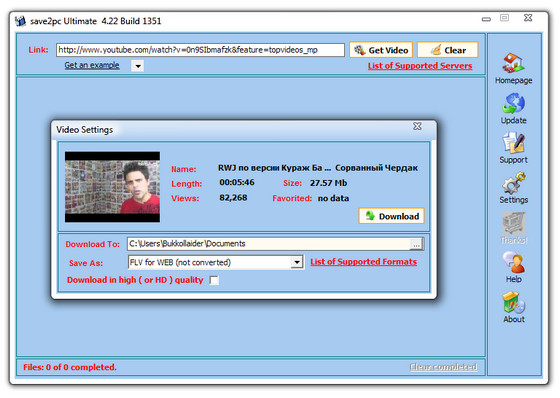Open the Homepage sidebar icon
The width and height of the screenshot is (560, 398).
(513, 63)
